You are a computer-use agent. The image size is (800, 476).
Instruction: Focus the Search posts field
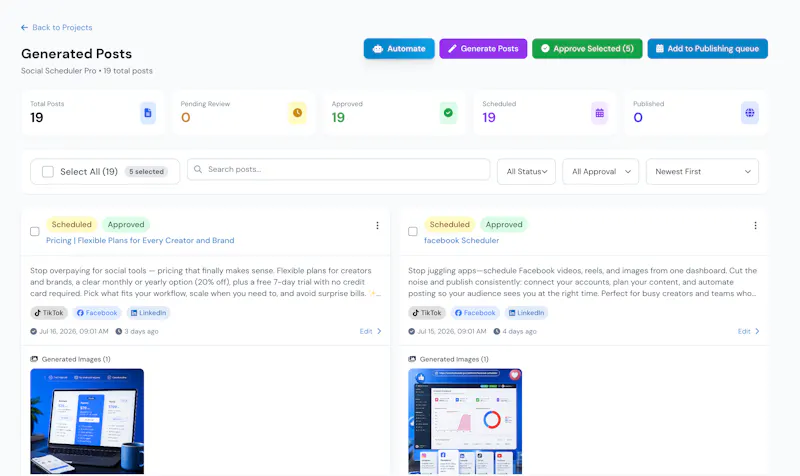[x=338, y=169]
